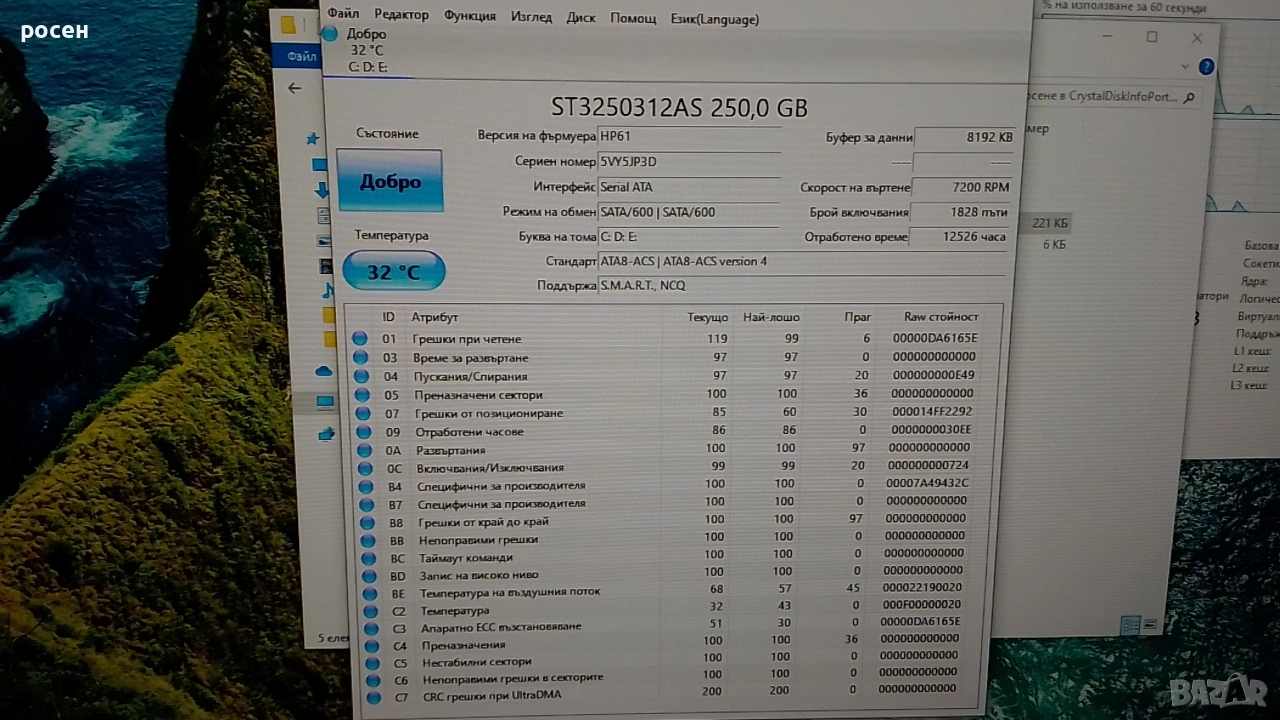Click the status circle for attribute 05 Преназначени сектори

(361, 395)
